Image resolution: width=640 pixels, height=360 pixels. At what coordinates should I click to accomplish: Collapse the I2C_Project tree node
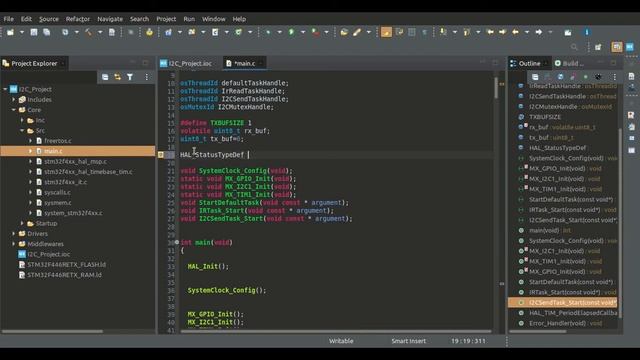pos(5,89)
